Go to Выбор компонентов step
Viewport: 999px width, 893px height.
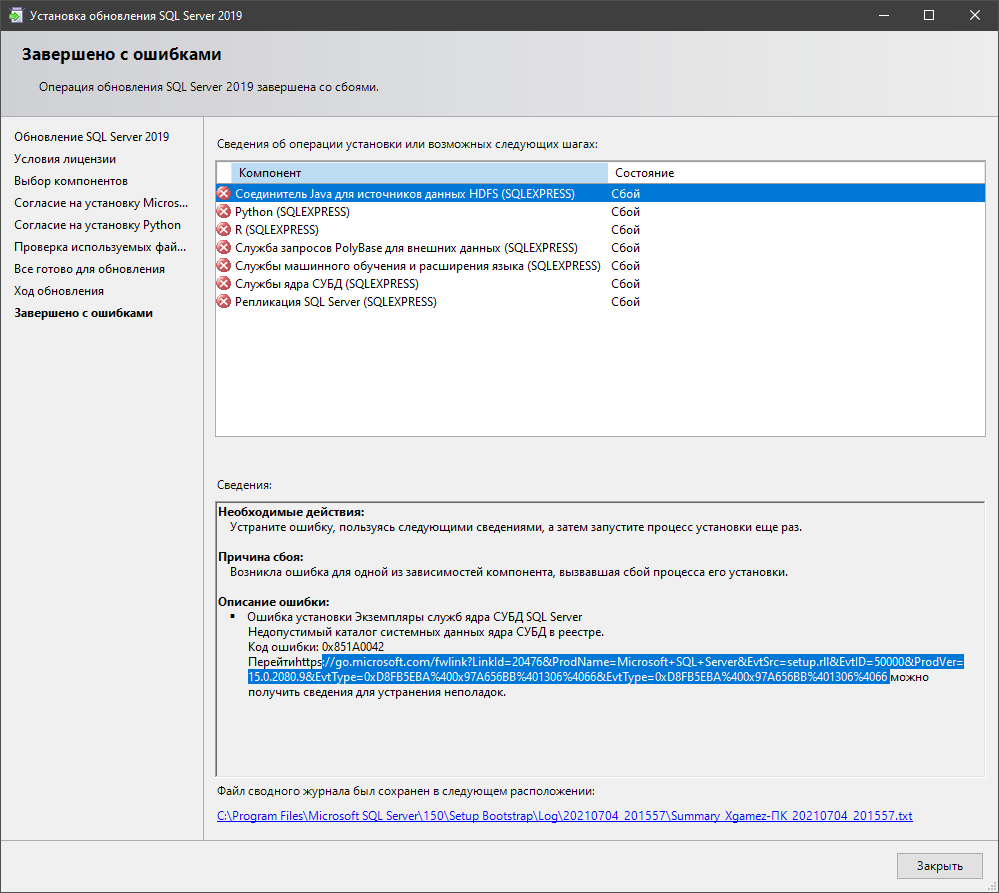(71, 181)
